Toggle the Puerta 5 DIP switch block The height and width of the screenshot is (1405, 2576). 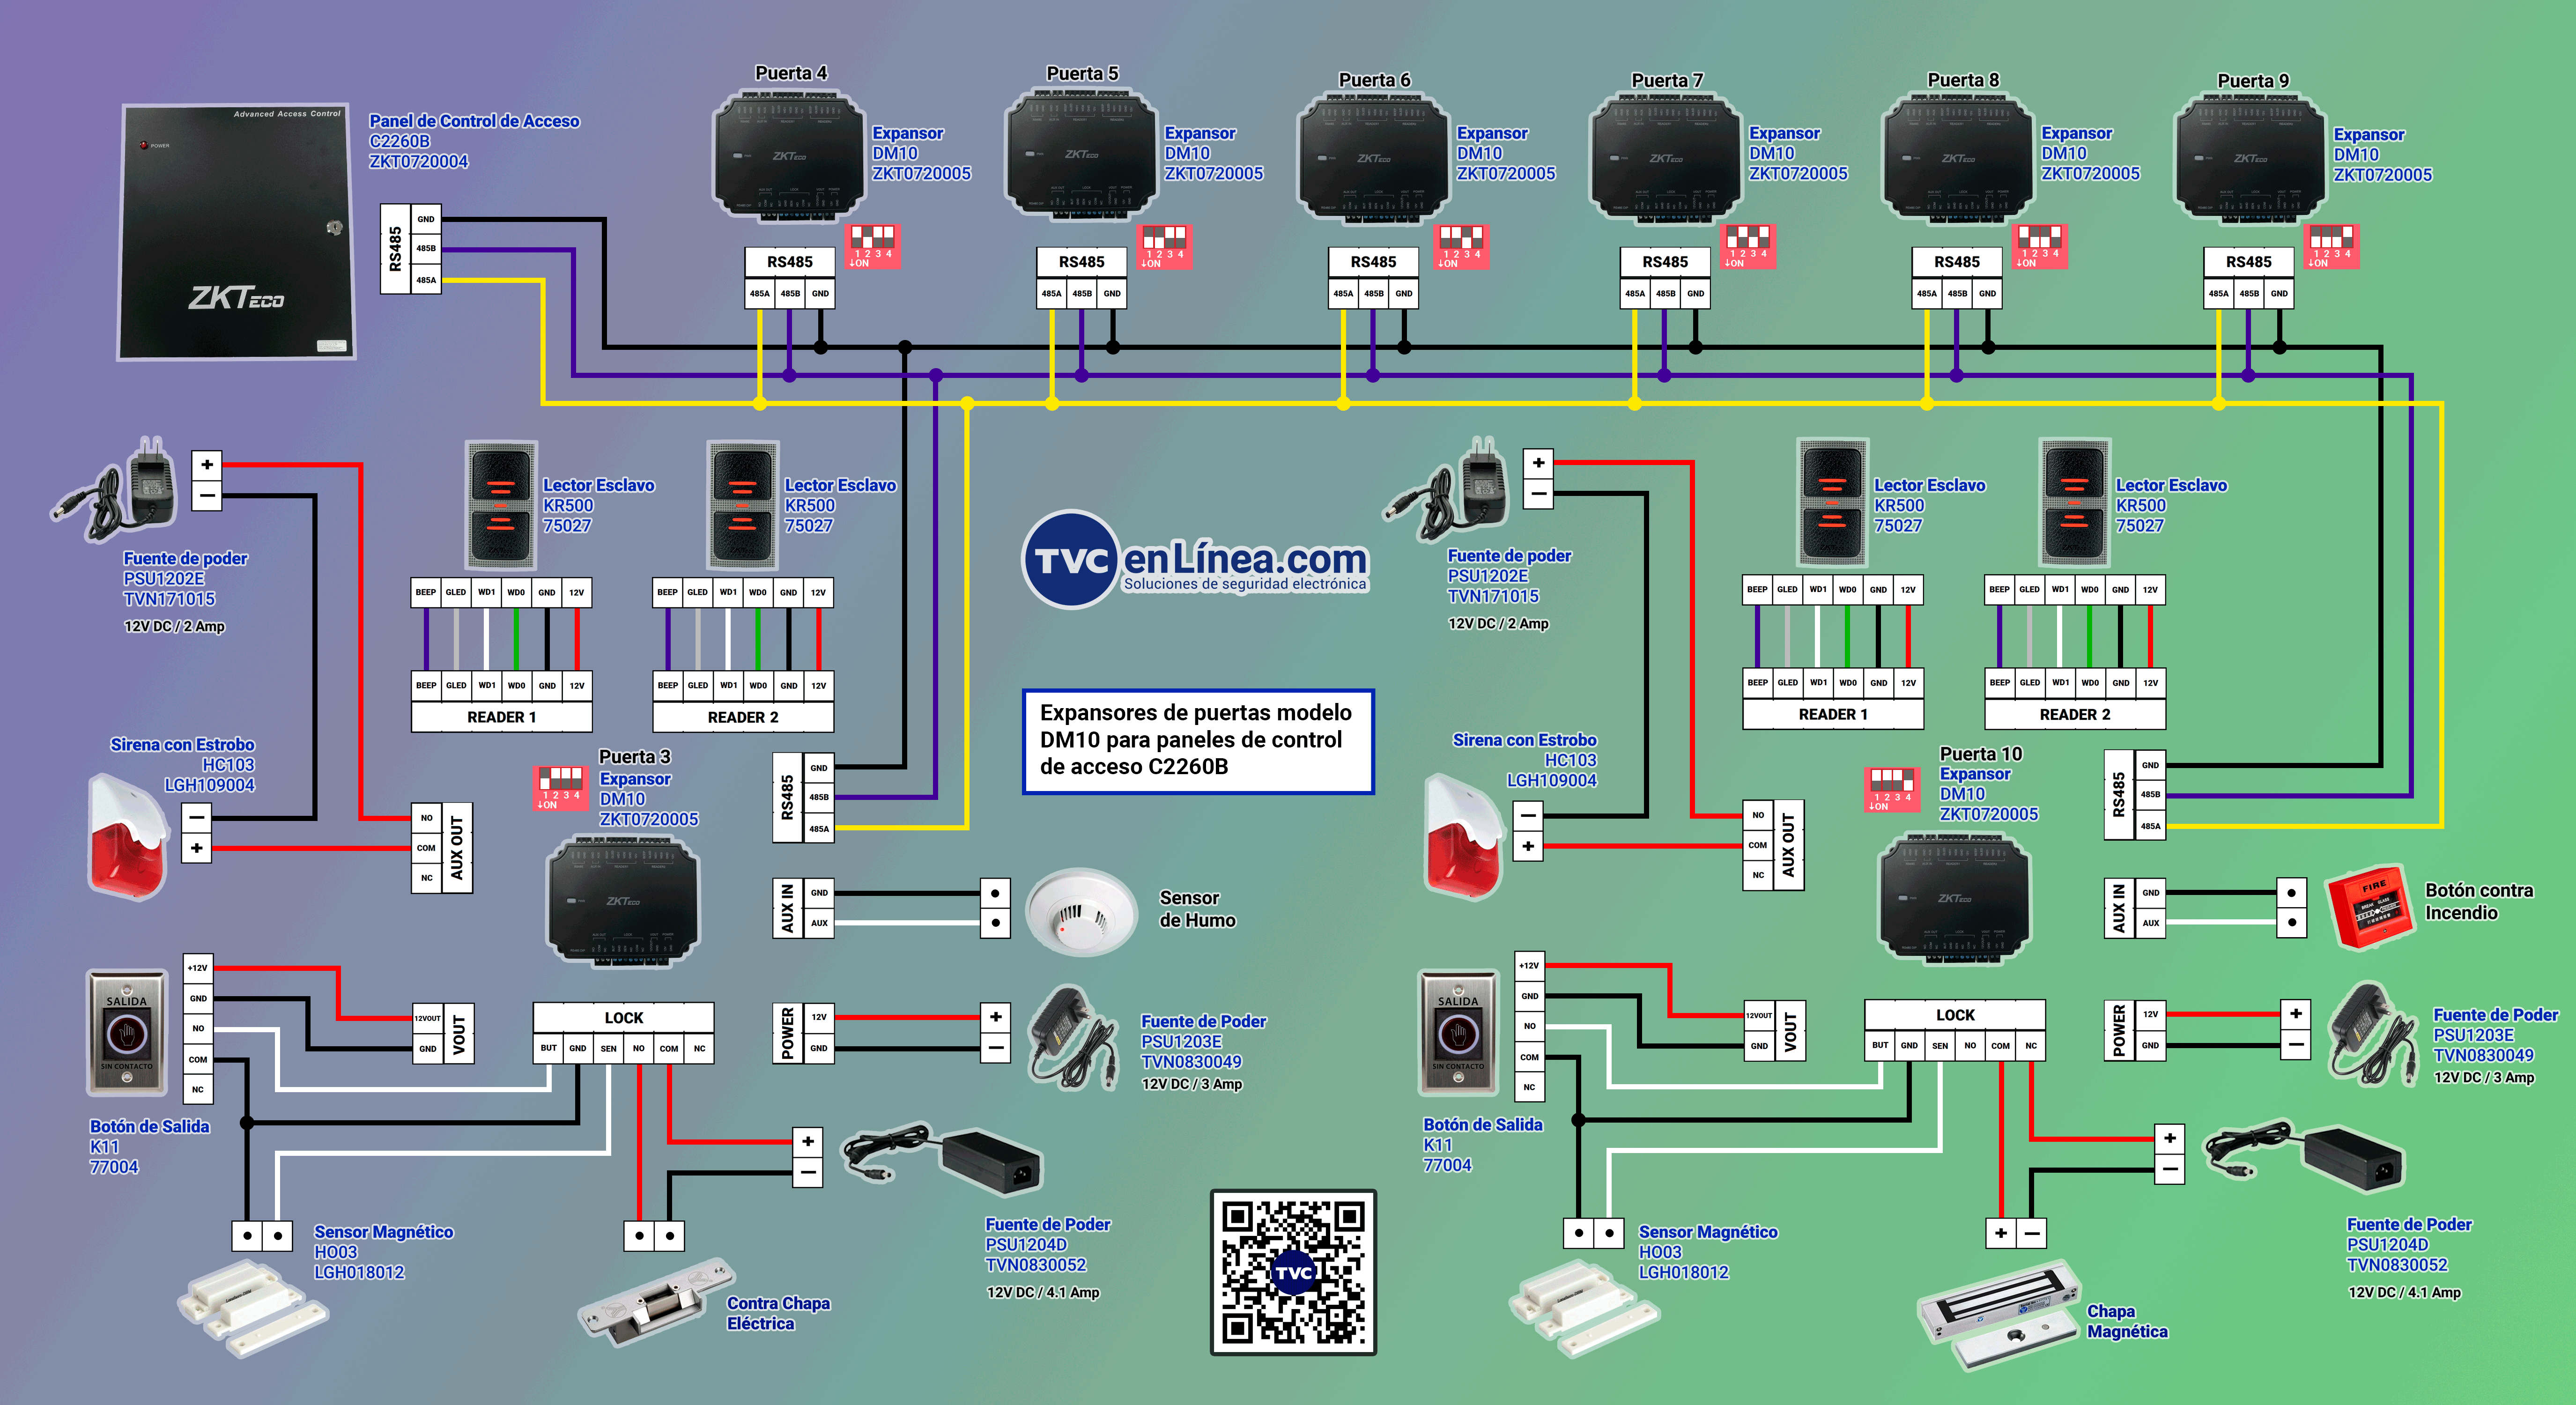(x=1165, y=246)
